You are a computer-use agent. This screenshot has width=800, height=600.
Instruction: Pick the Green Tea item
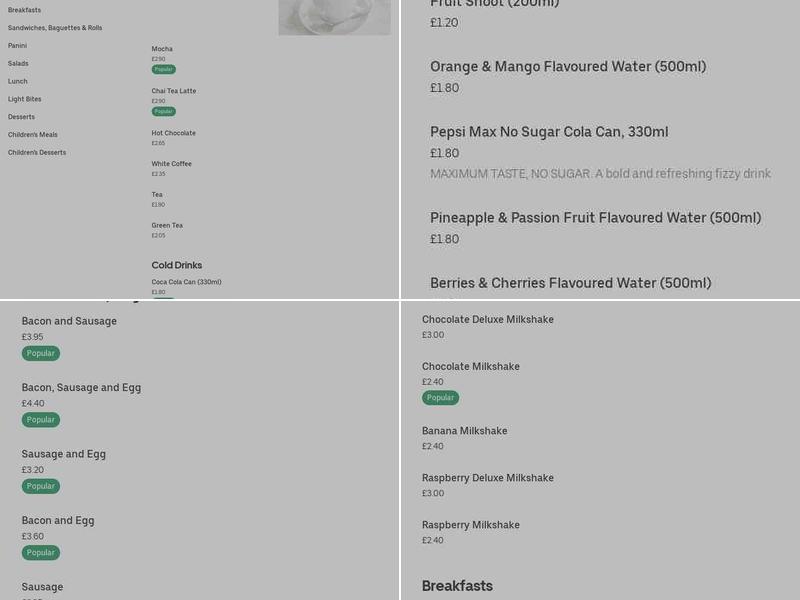(167, 225)
